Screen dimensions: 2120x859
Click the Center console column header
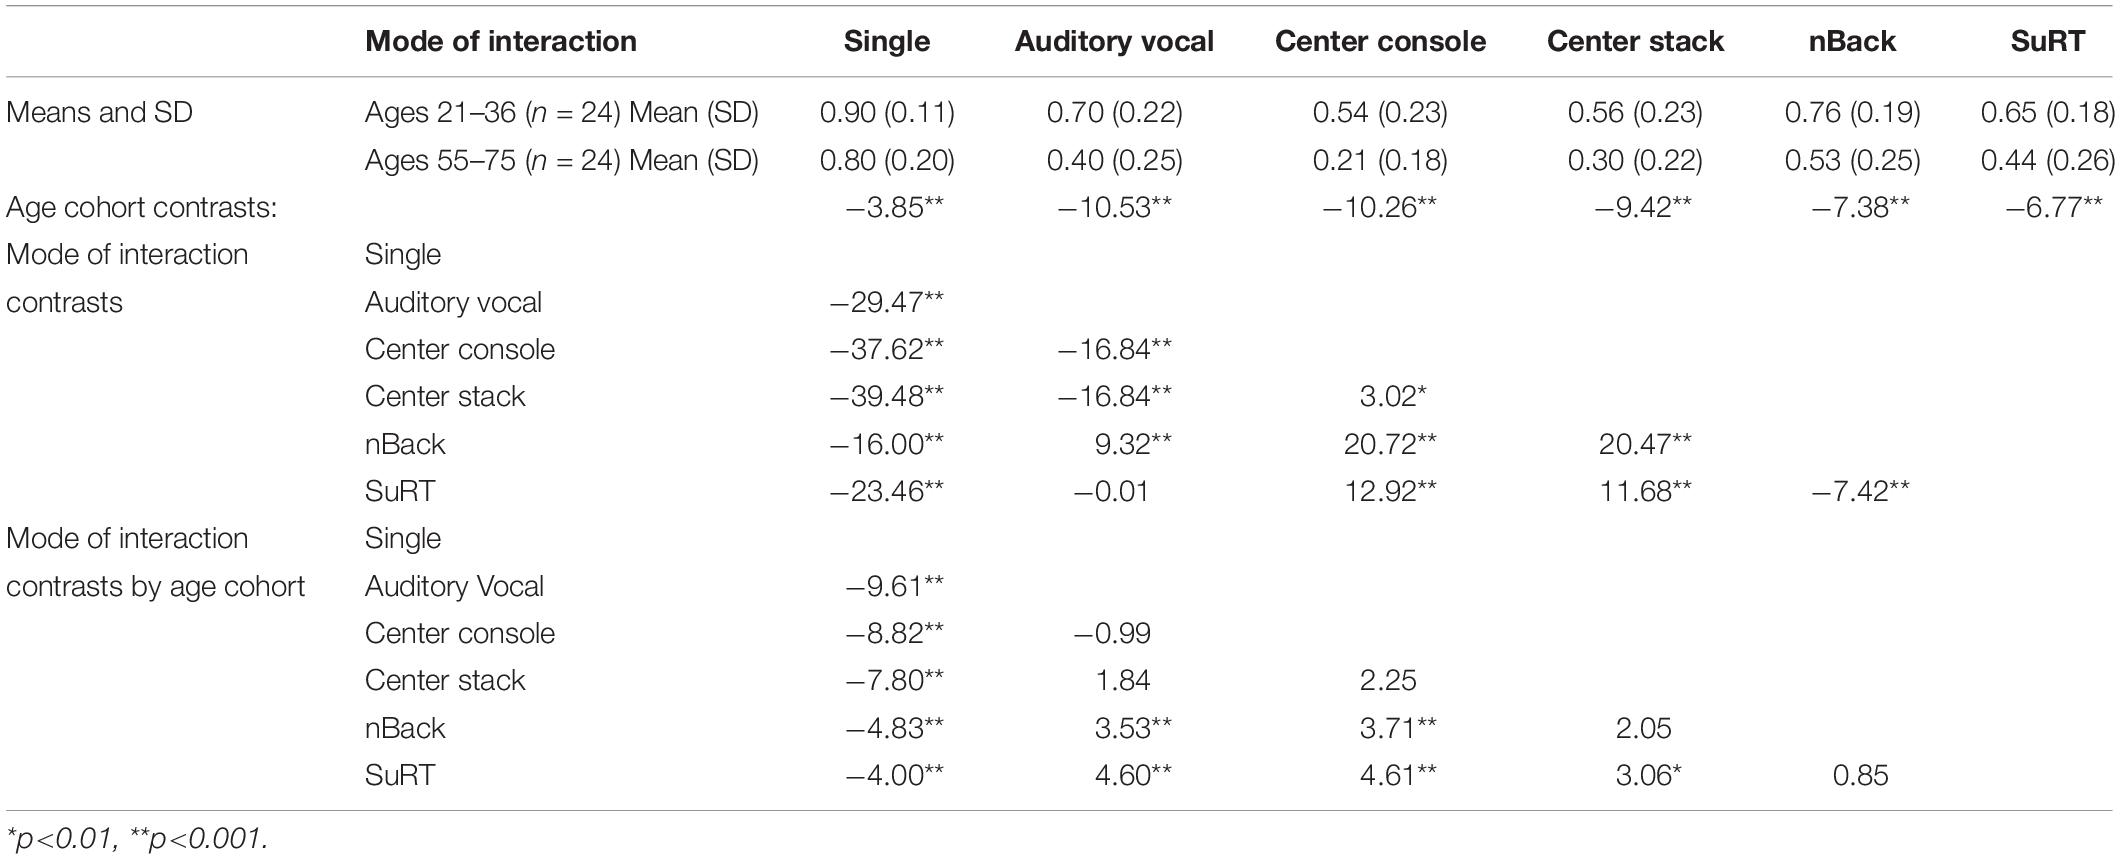click(1380, 41)
